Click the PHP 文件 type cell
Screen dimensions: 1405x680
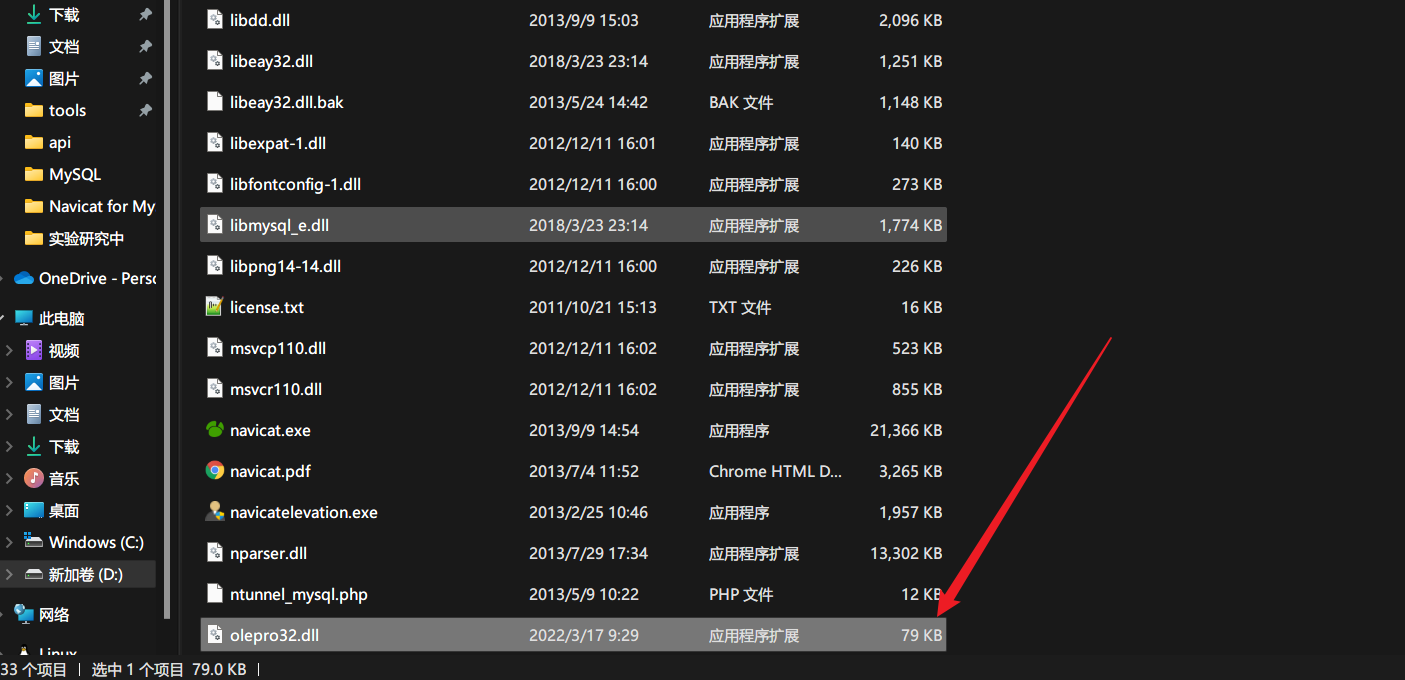741,594
